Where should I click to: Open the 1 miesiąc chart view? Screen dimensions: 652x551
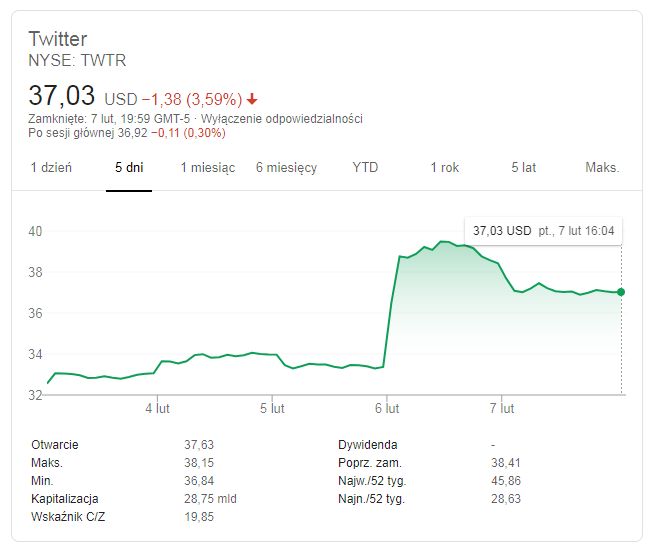(208, 168)
